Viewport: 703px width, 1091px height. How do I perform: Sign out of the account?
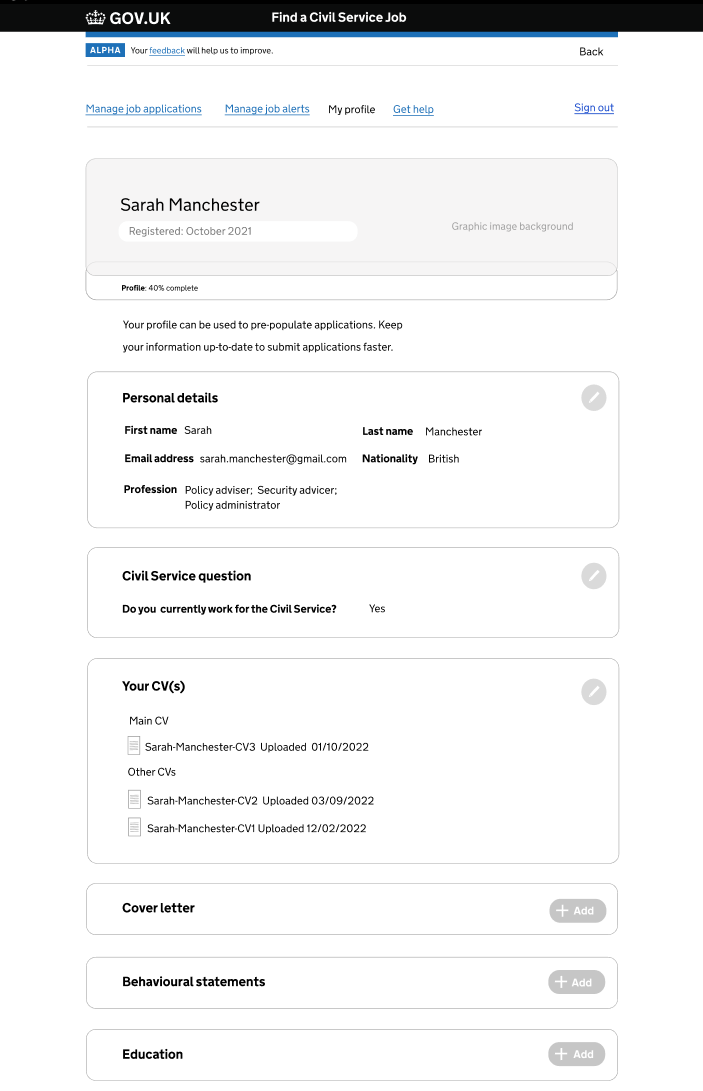(594, 108)
